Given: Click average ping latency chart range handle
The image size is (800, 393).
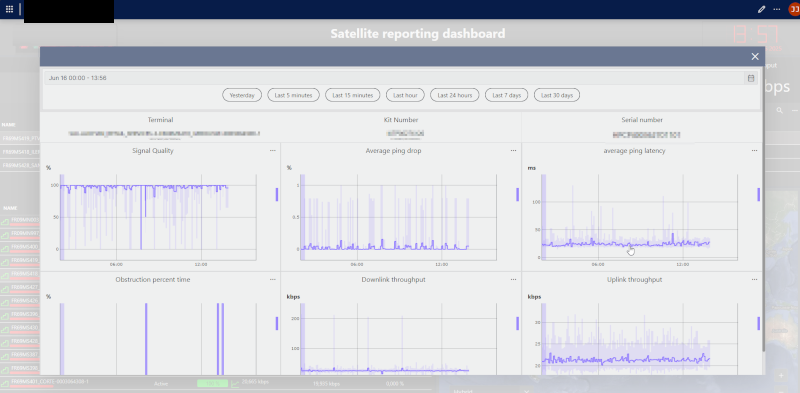Looking at the screenshot, I should 758,194.
